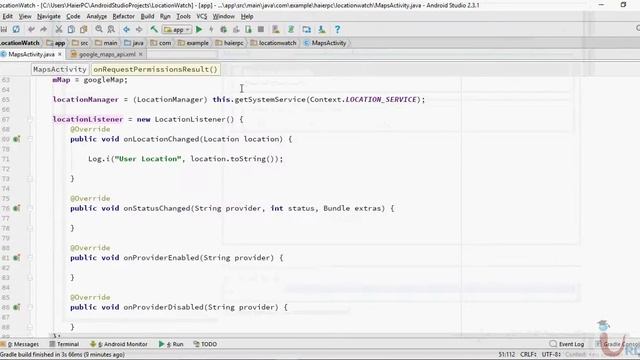Collapse the onStatusChanged method fold marker
Image resolution: width=640 pixels, height=360 pixels.
[30, 208]
